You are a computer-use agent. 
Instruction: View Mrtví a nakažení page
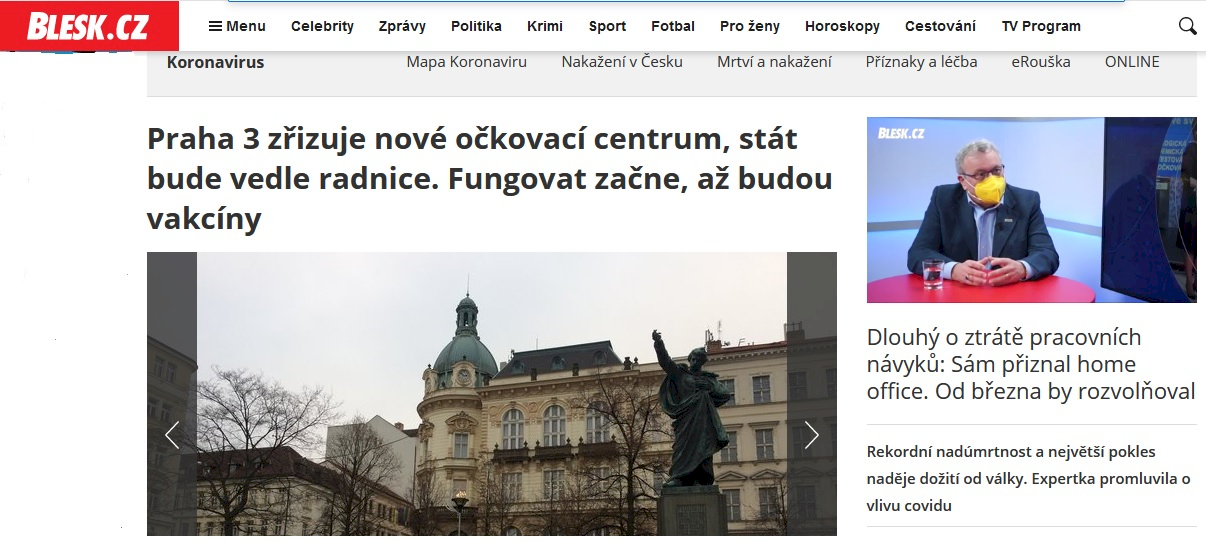(x=774, y=62)
